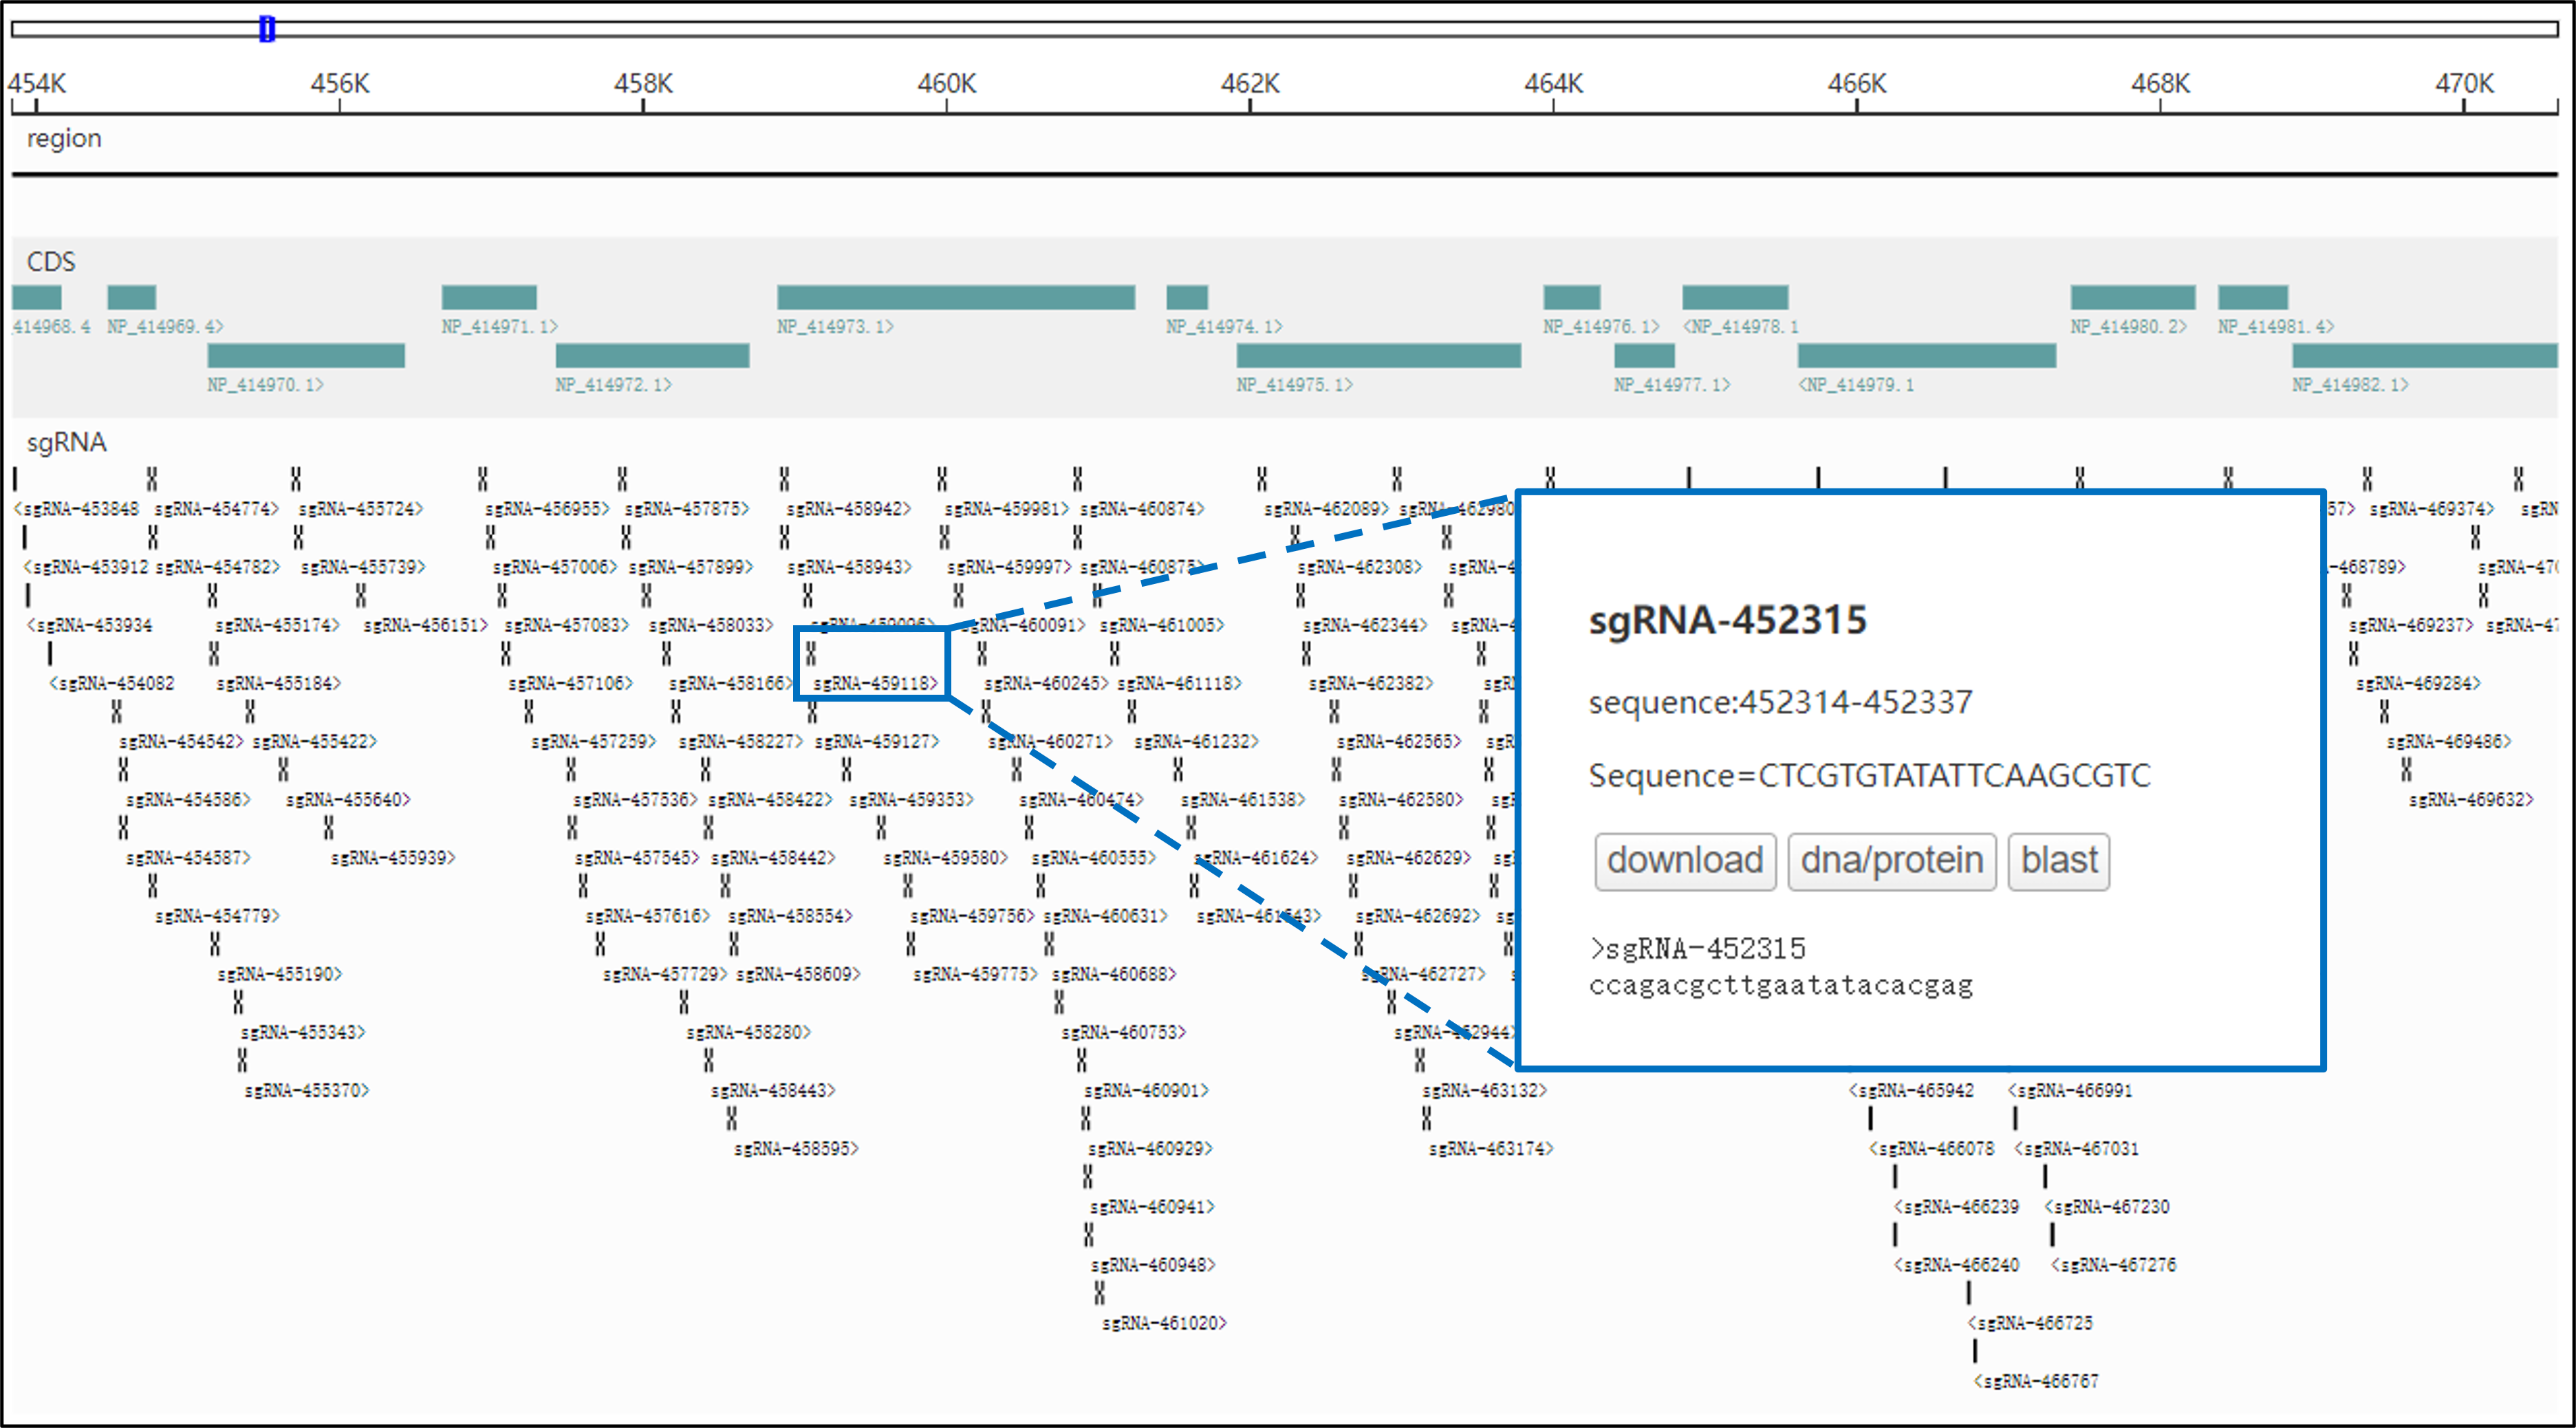The width and height of the screenshot is (2576, 1428).
Task: Click the sgRNA-459775 label
Action: pyautogui.click(x=976, y=975)
